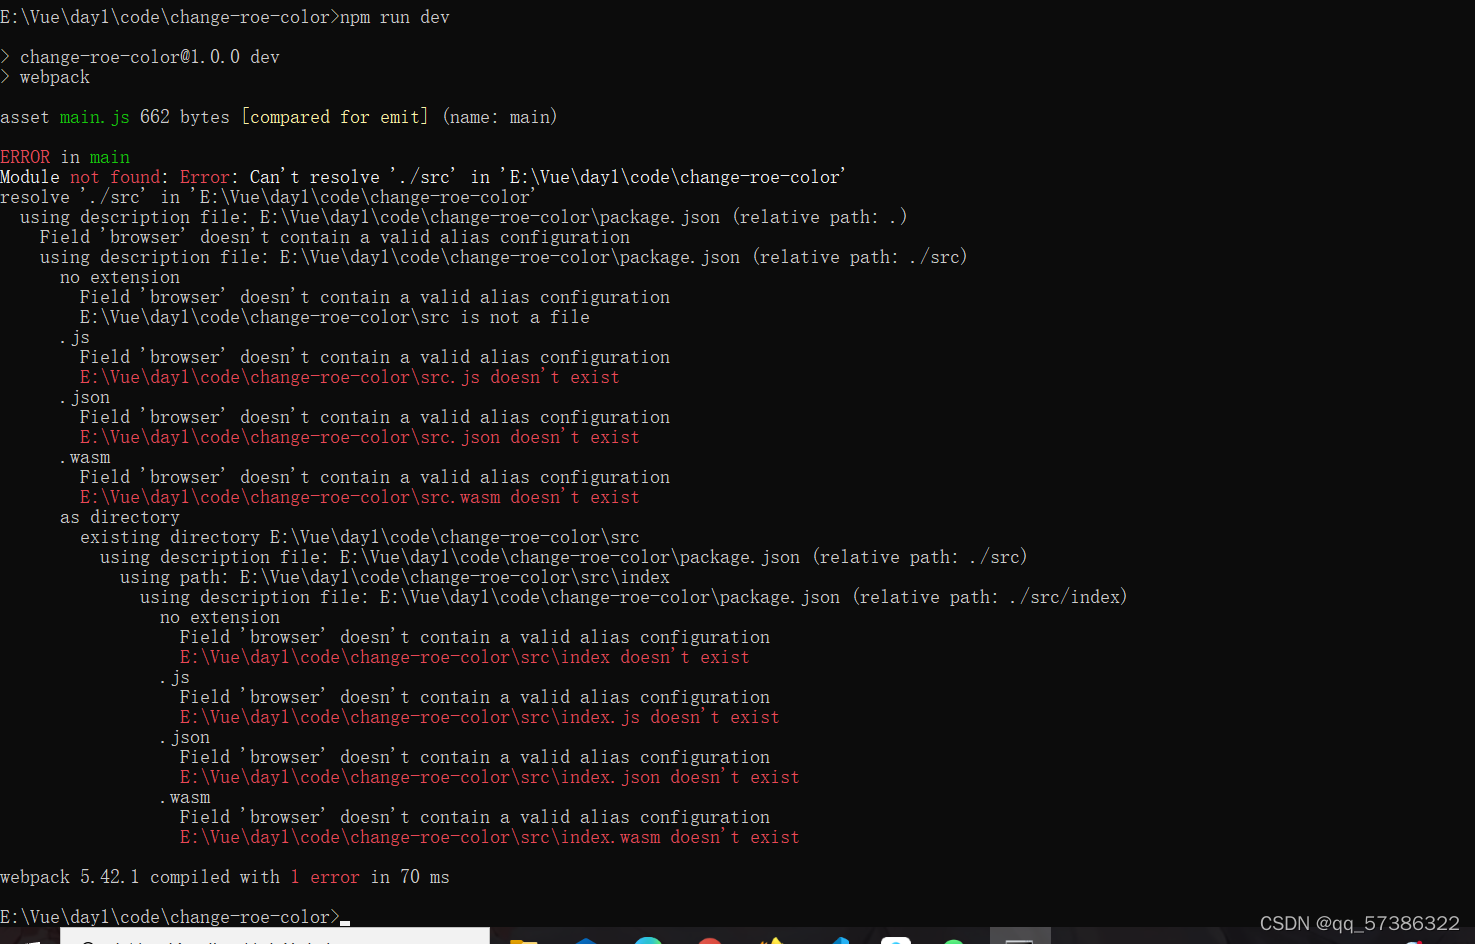Image resolution: width=1475 pixels, height=944 pixels.
Task: Click the red "src\index.js doesn't exist" line
Action: tap(480, 717)
